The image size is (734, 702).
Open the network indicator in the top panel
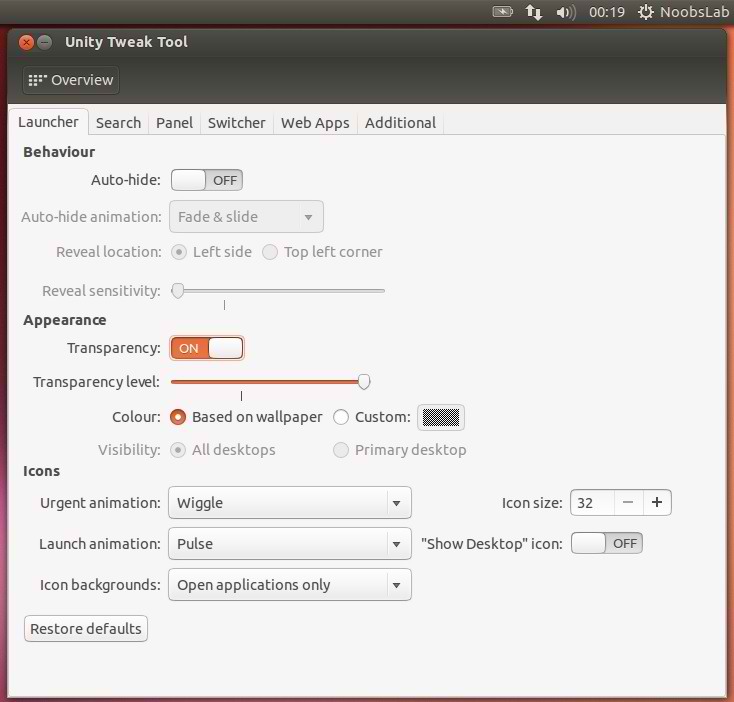tap(534, 12)
